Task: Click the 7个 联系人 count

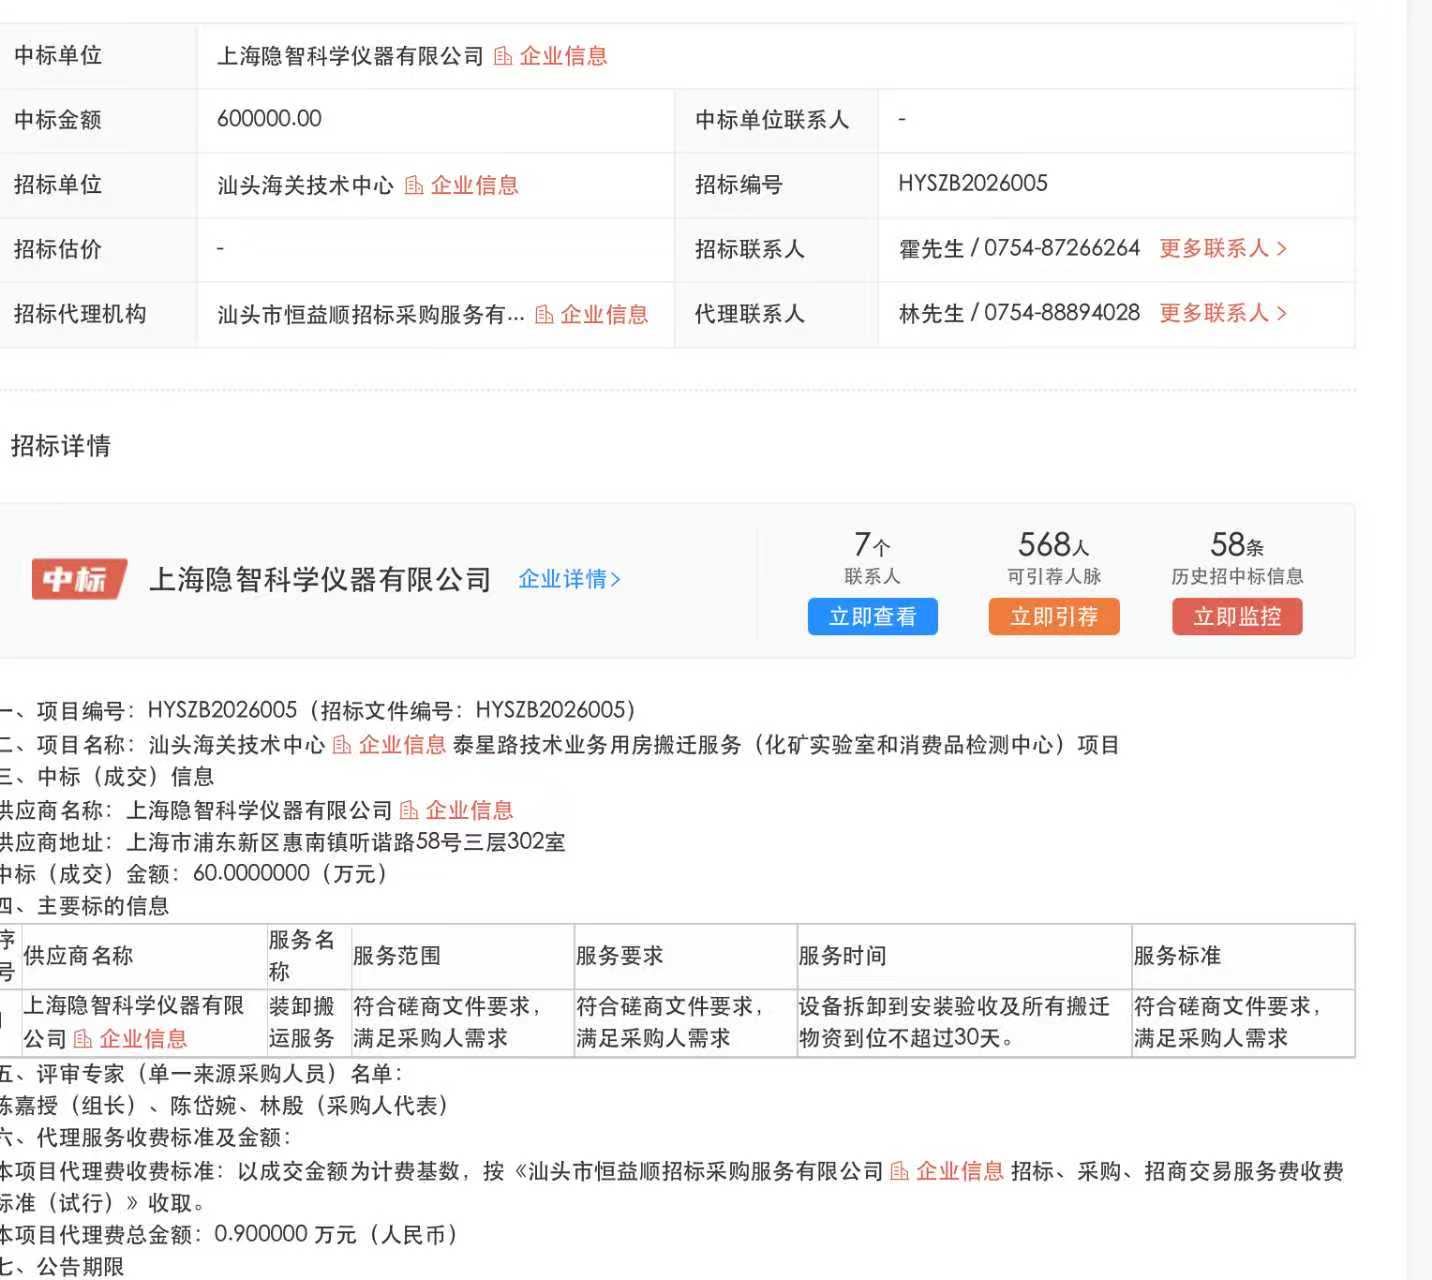Action: [x=871, y=546]
